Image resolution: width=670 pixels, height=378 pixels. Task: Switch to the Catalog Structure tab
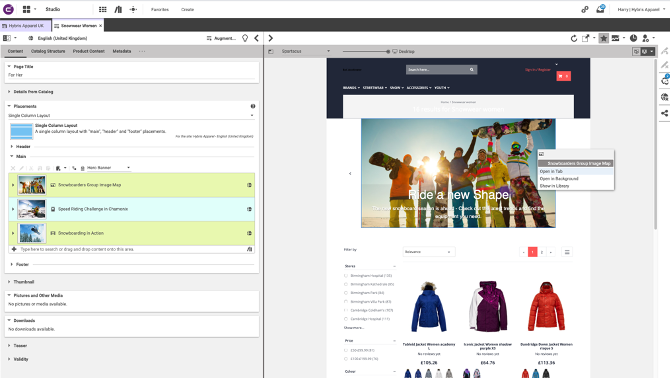pyautogui.click(x=48, y=51)
